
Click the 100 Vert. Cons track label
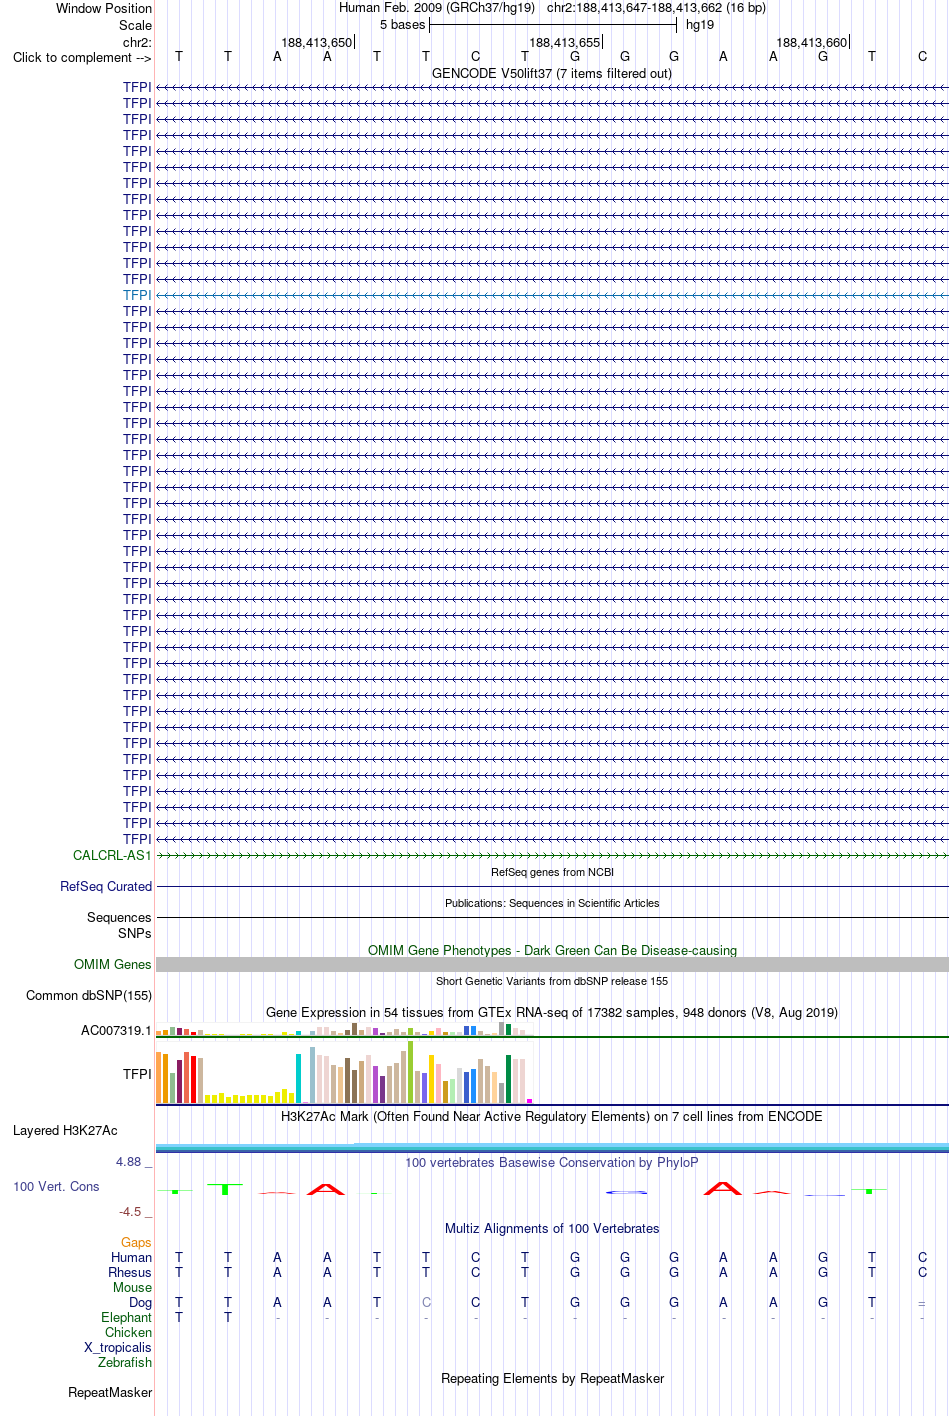(x=56, y=1186)
